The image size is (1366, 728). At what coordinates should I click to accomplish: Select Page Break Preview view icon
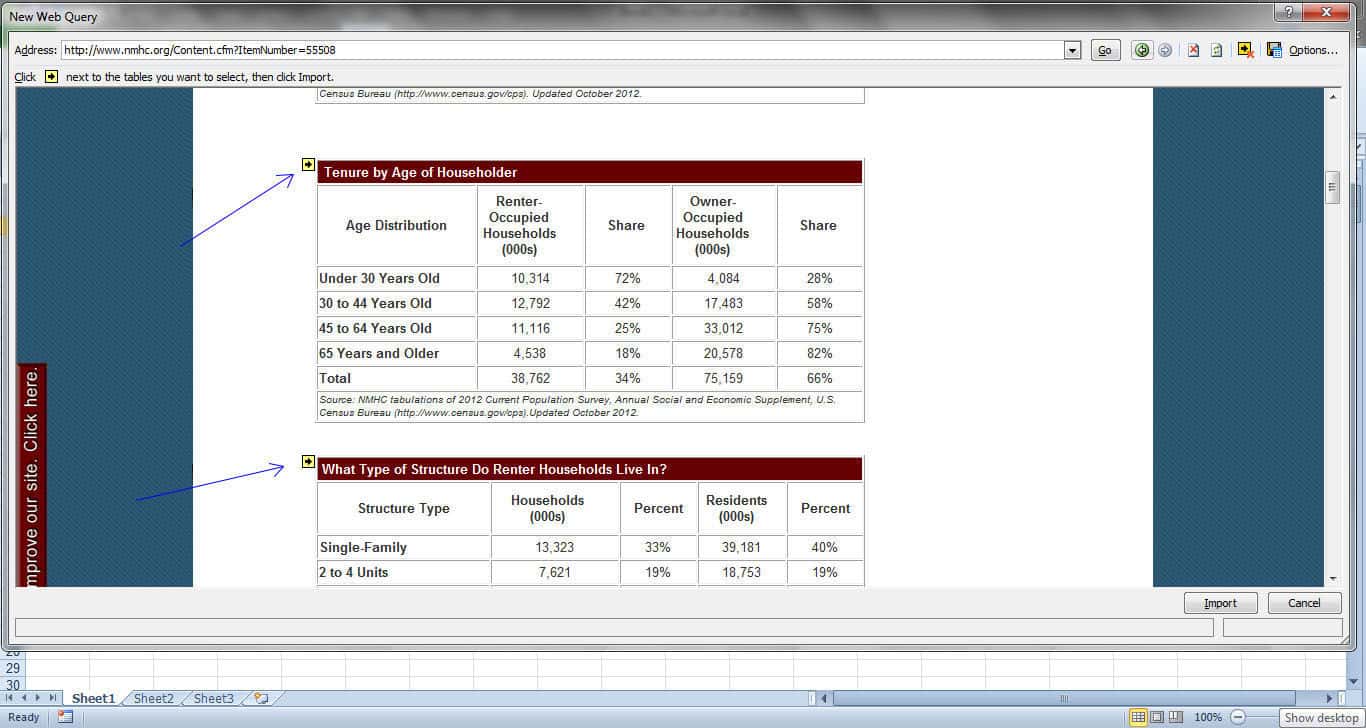pos(1176,717)
